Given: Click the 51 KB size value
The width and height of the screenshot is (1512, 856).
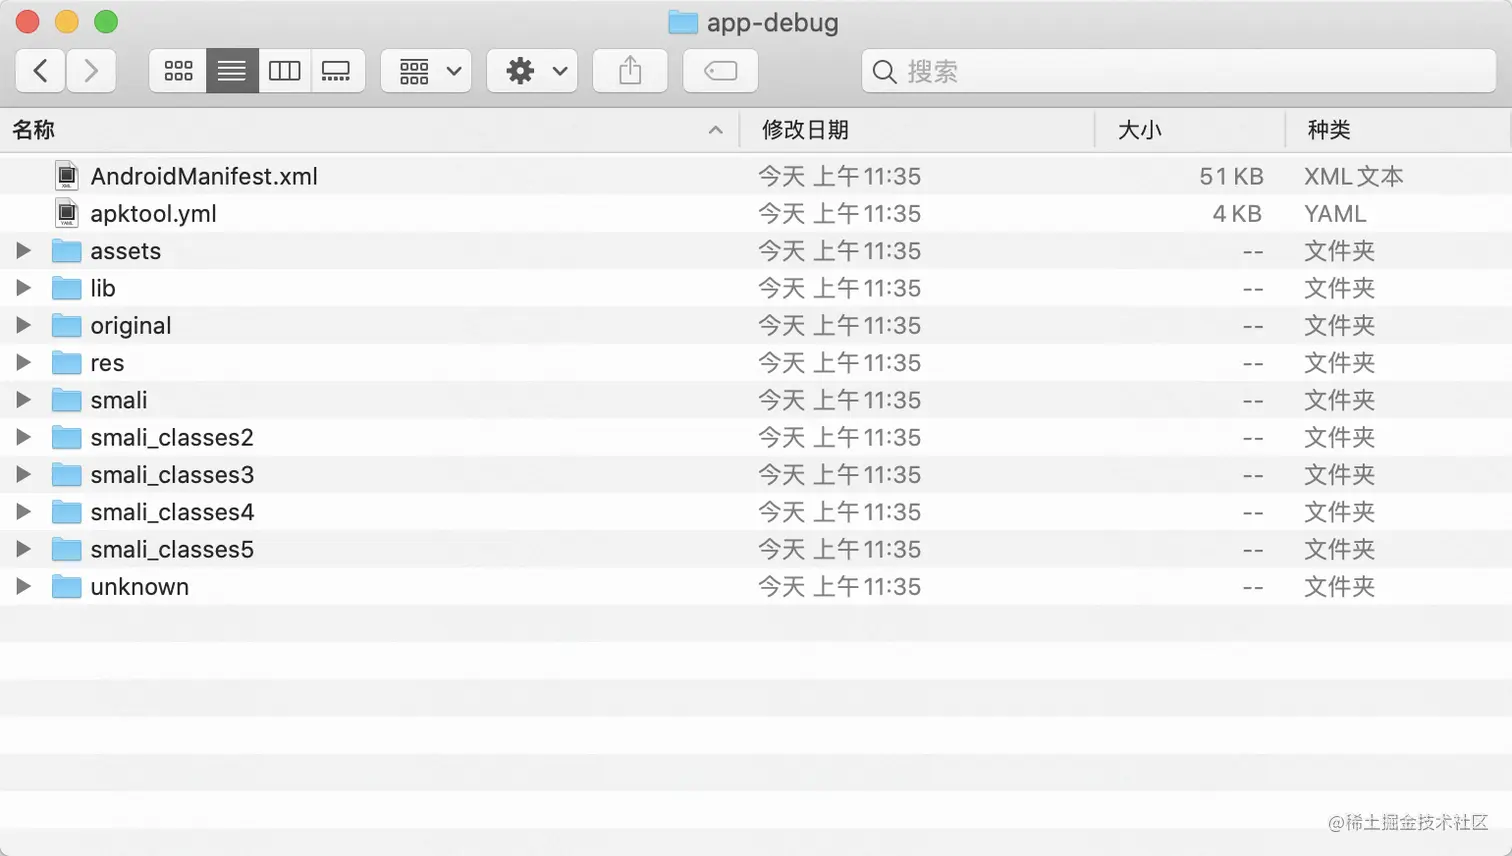Looking at the screenshot, I should [1231, 176].
